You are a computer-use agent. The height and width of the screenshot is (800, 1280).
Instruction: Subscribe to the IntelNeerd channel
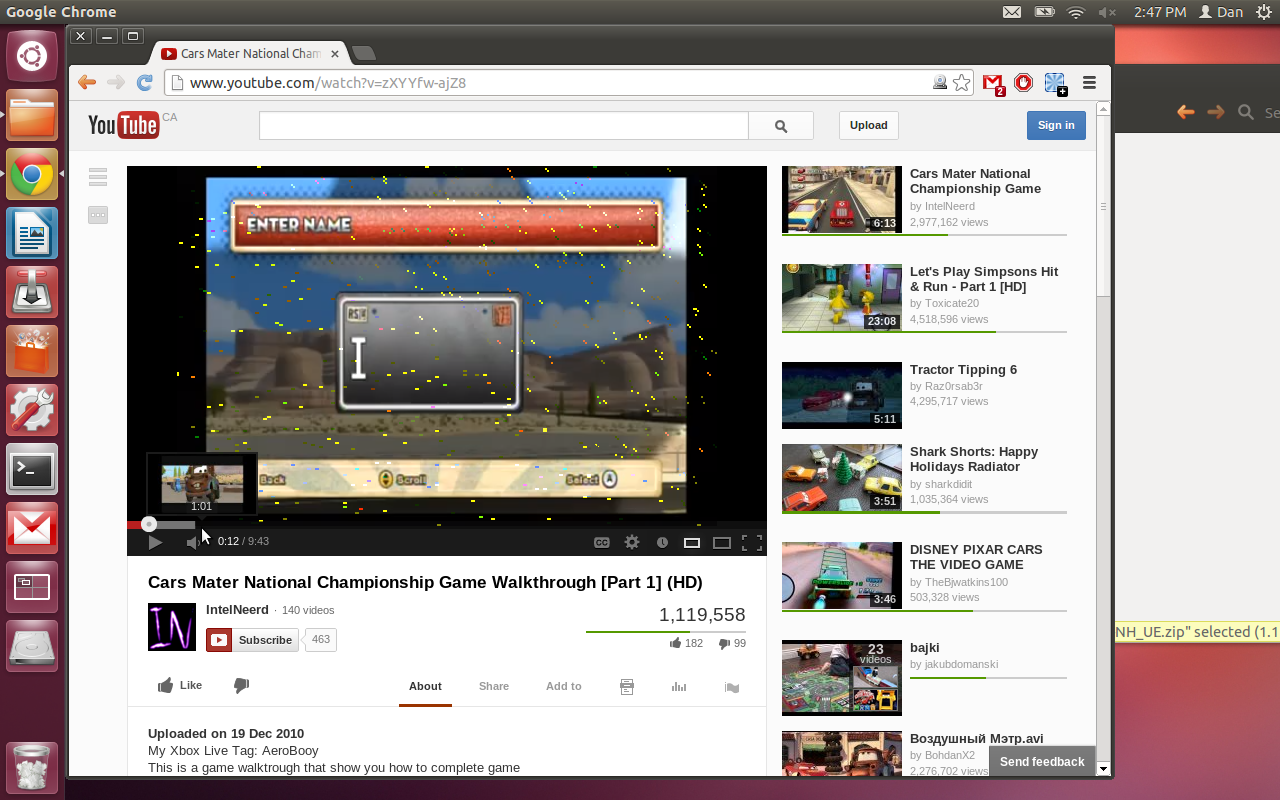(252, 640)
